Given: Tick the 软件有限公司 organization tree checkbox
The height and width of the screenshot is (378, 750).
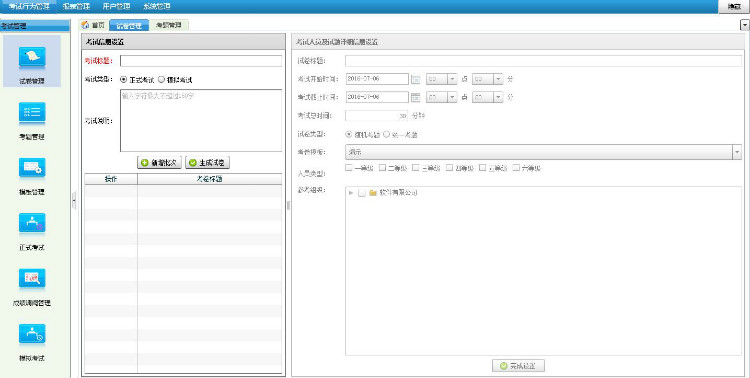Looking at the screenshot, I should point(362,193).
